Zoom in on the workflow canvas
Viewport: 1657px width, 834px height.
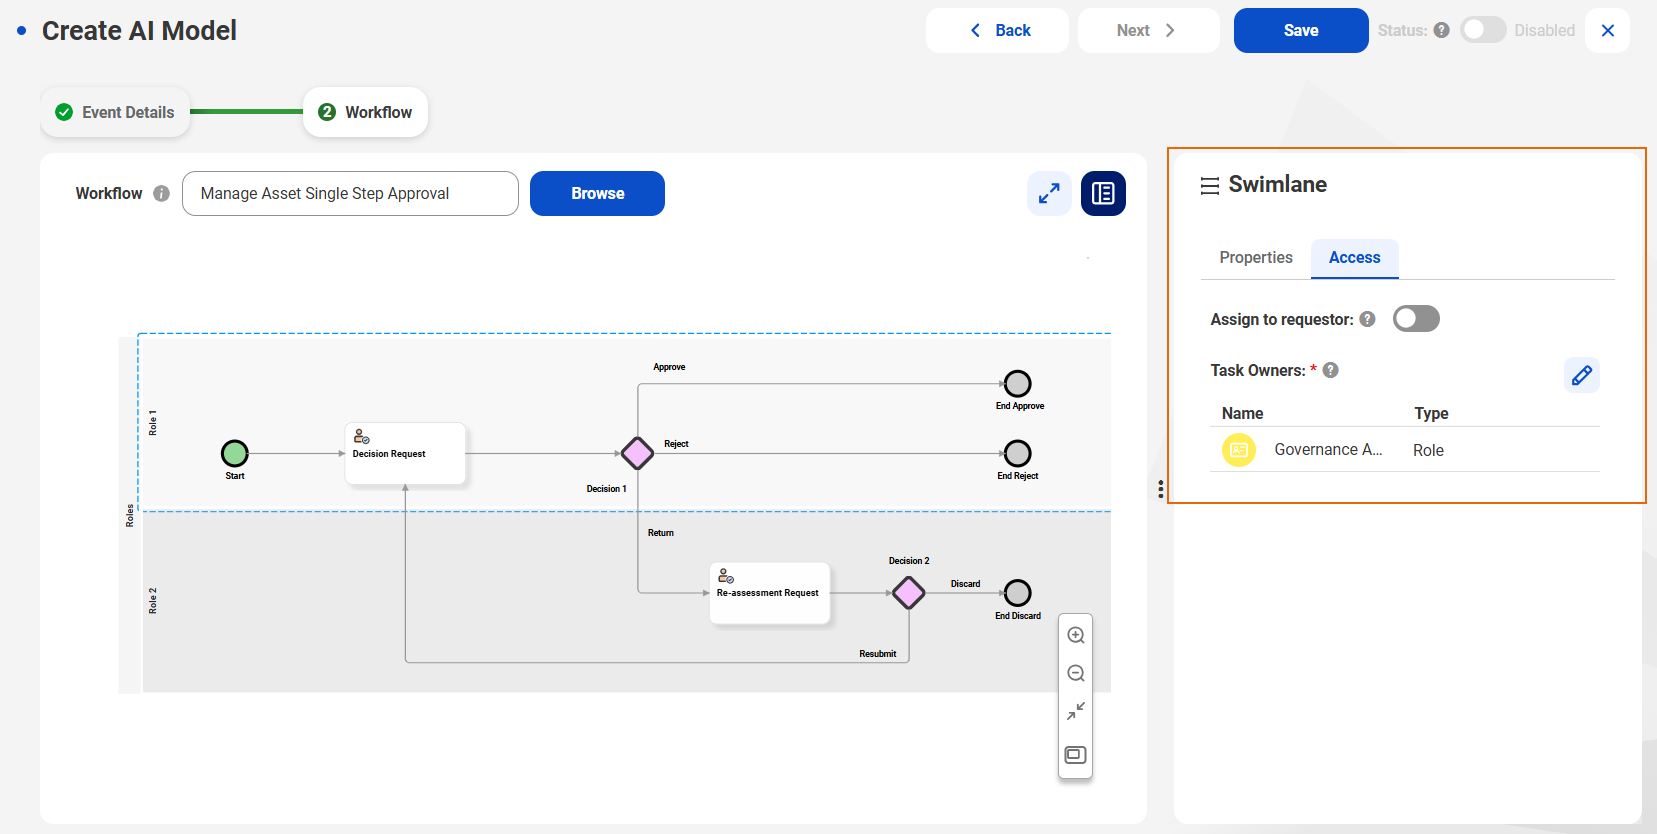1076,635
